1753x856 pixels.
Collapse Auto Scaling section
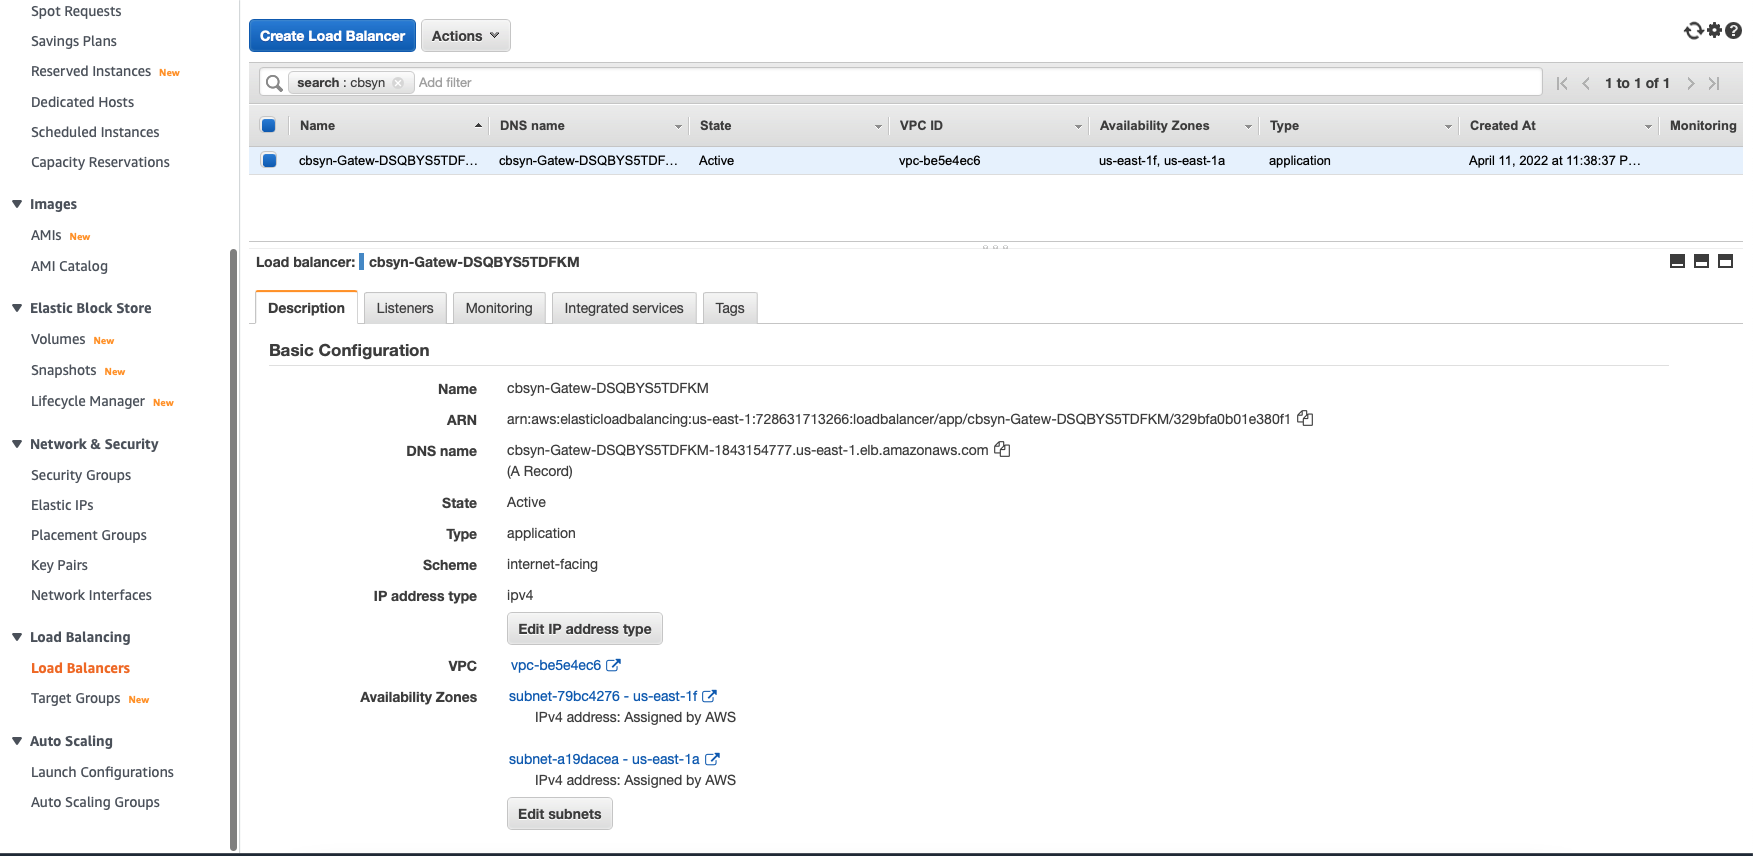tap(17, 741)
